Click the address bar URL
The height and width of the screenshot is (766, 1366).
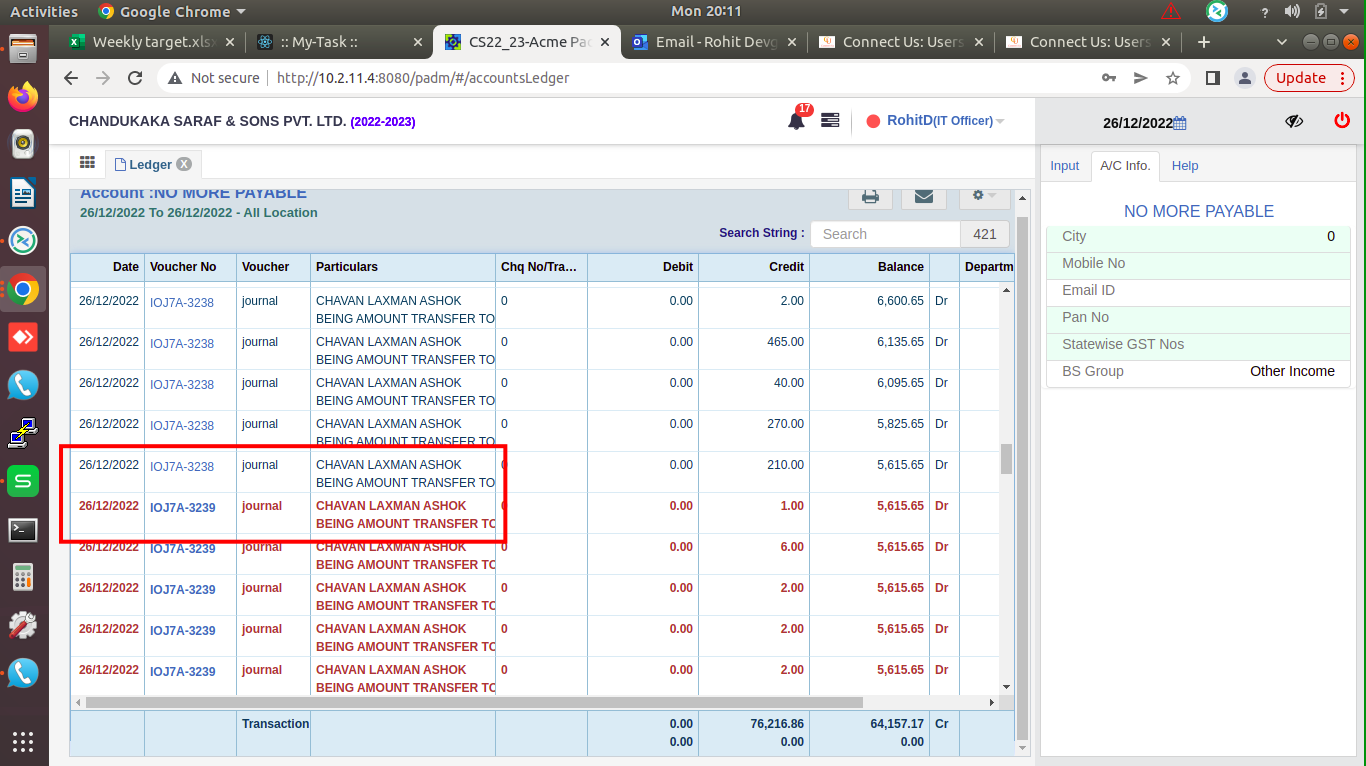[x=423, y=78]
